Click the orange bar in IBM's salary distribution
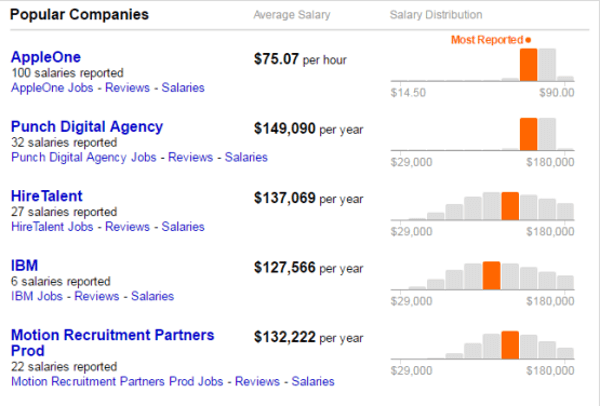The height and width of the screenshot is (406, 600). [491, 274]
